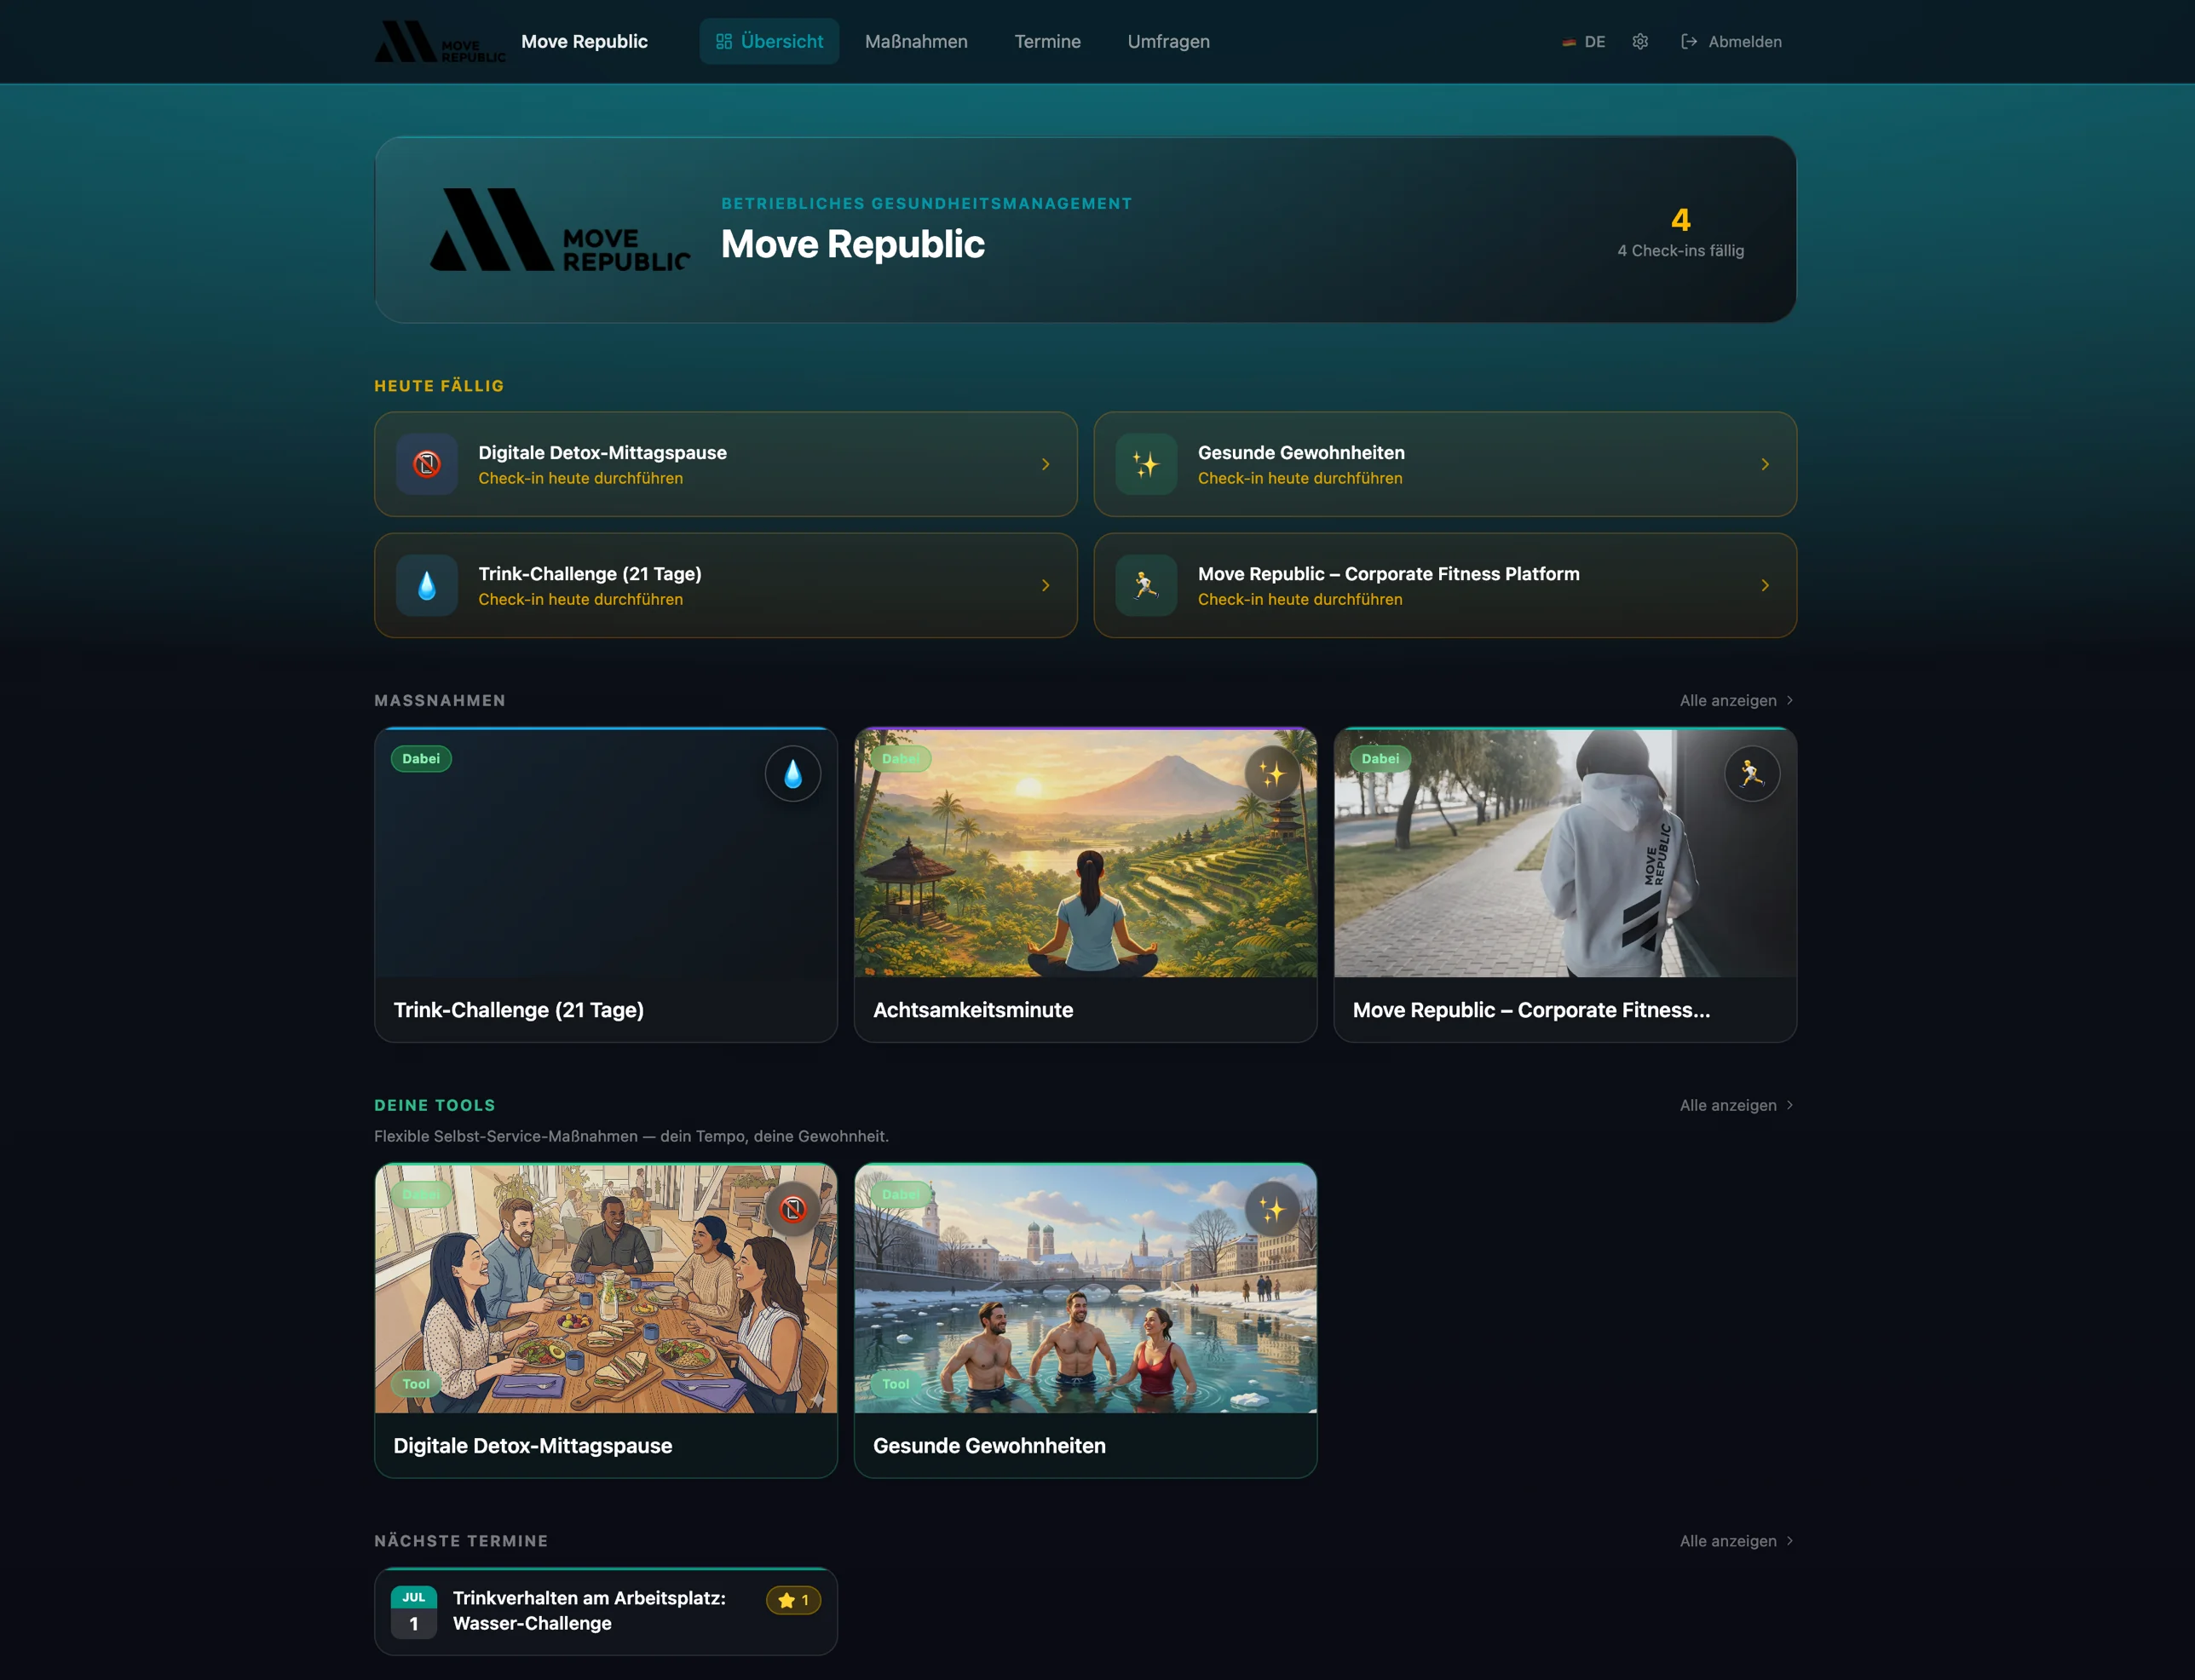Click Abmelden to log out
Image resolution: width=2195 pixels, height=1680 pixels.
tap(1731, 42)
